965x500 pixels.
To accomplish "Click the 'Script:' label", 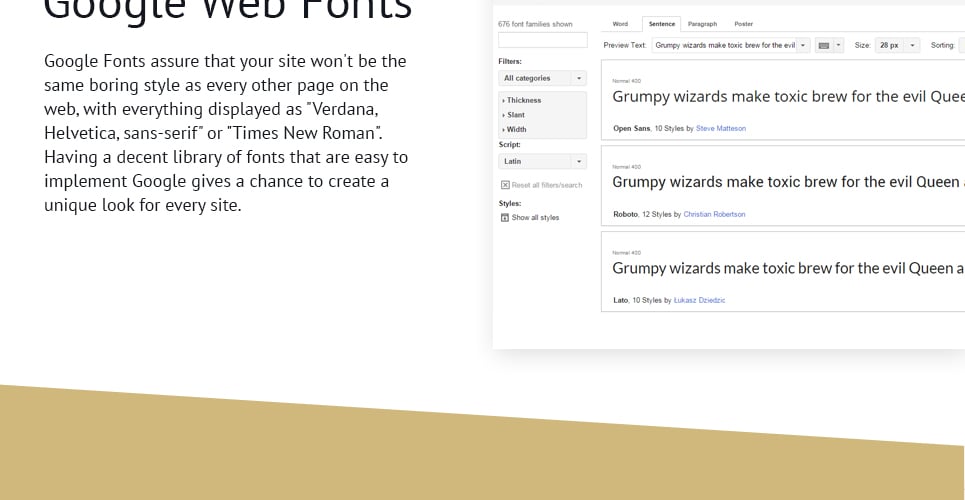I will (x=509, y=145).
